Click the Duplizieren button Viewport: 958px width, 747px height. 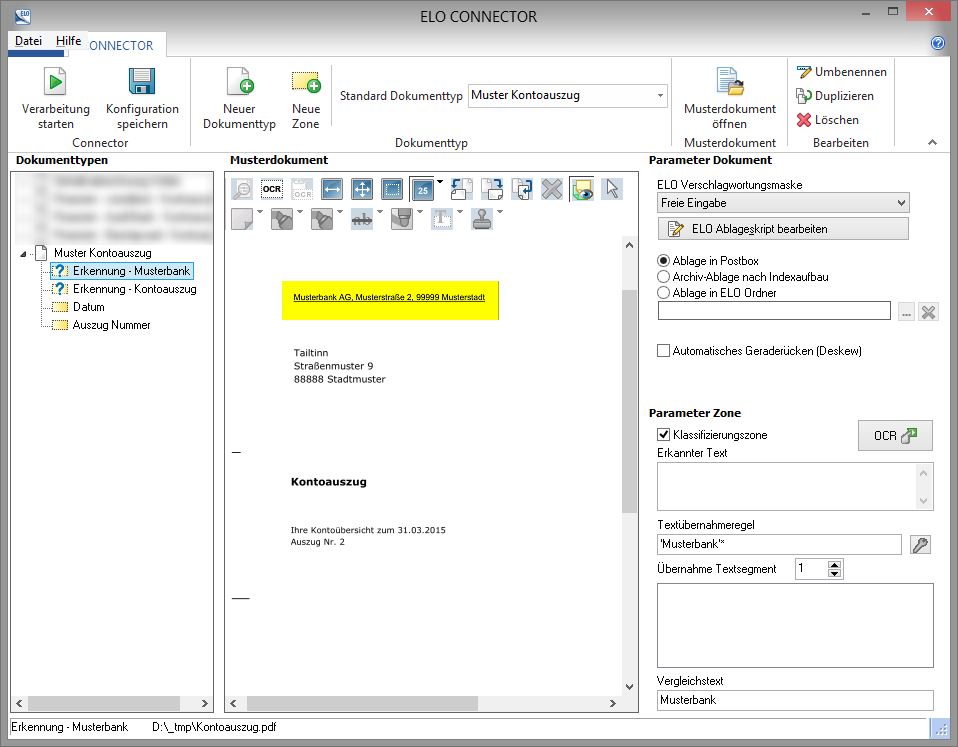[x=835, y=95]
